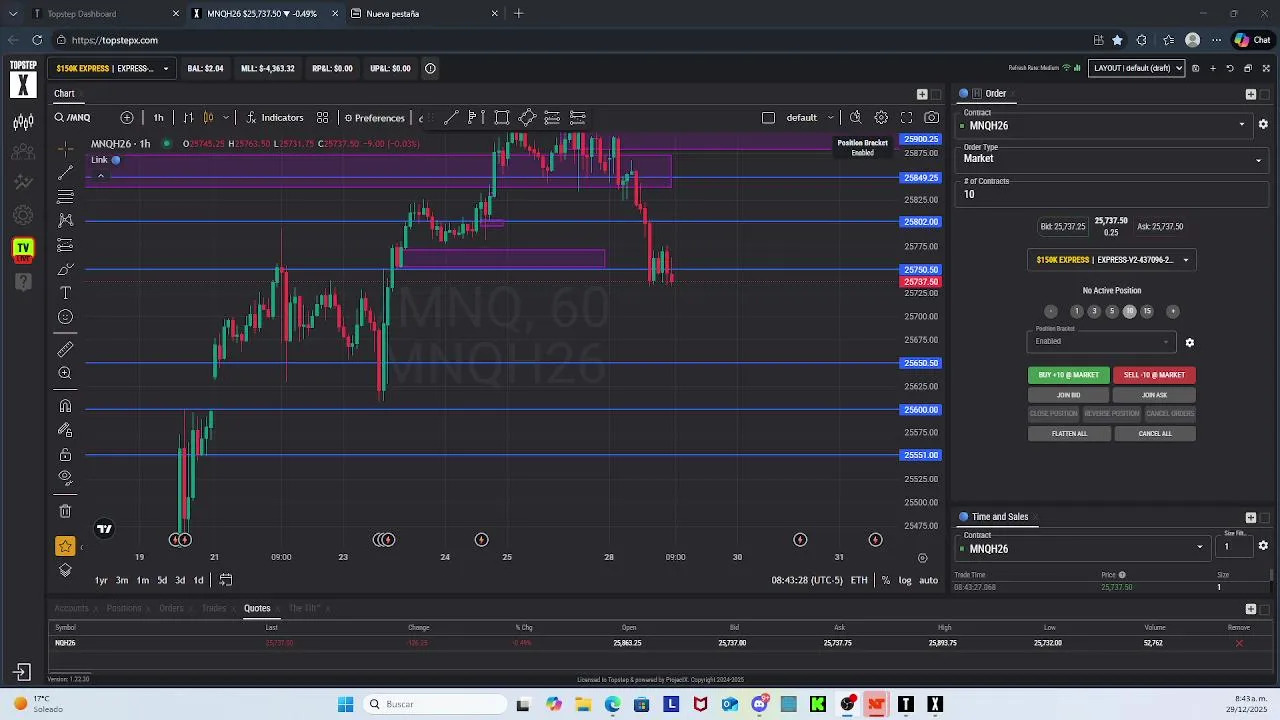The image size is (1280, 720).
Task: Select the crosshair cursor tool in chart sidebar
Action: pos(65,148)
